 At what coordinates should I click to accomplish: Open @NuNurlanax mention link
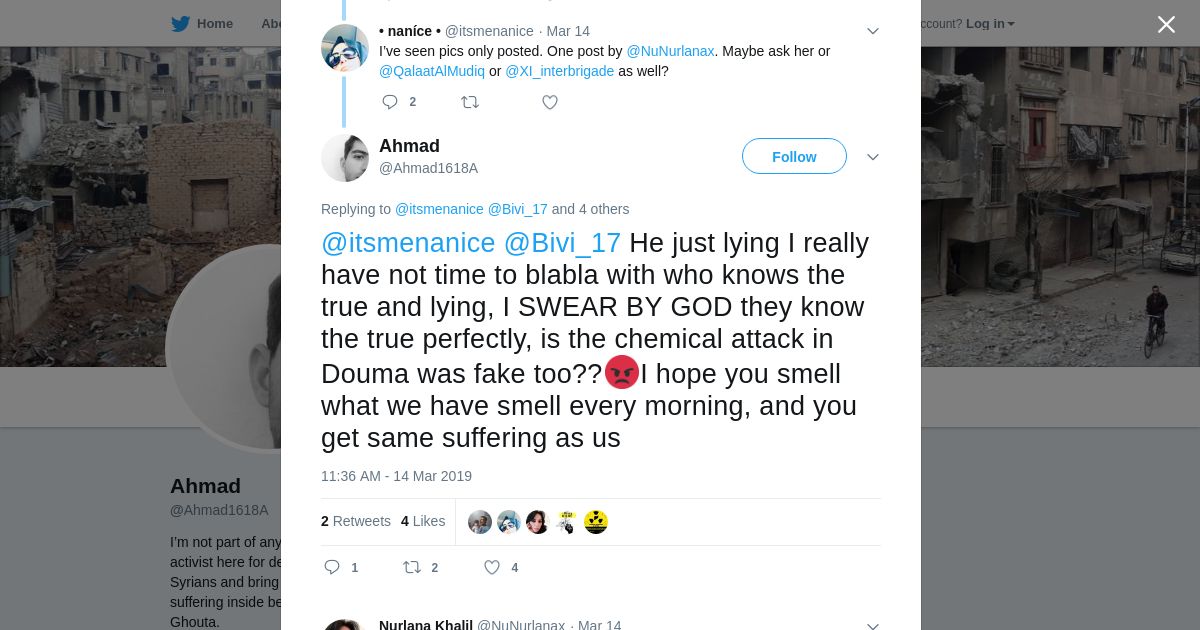coord(670,51)
